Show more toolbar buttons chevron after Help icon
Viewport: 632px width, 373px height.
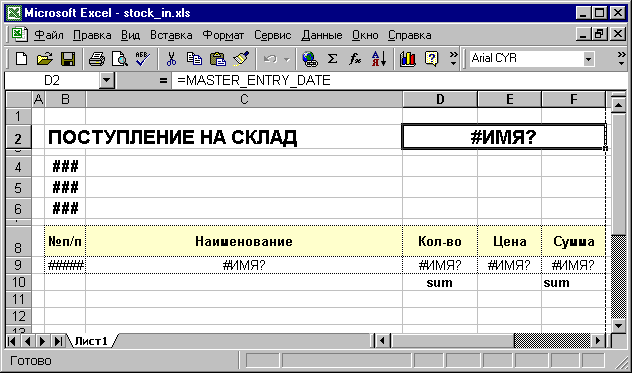pos(453,59)
